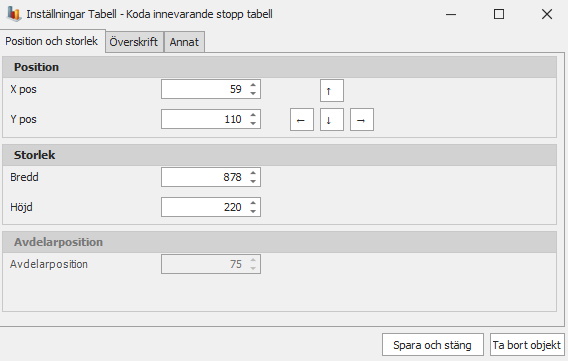568x361 pixels.
Task: Decrease Bredd value with down arrow
Action: point(253,181)
